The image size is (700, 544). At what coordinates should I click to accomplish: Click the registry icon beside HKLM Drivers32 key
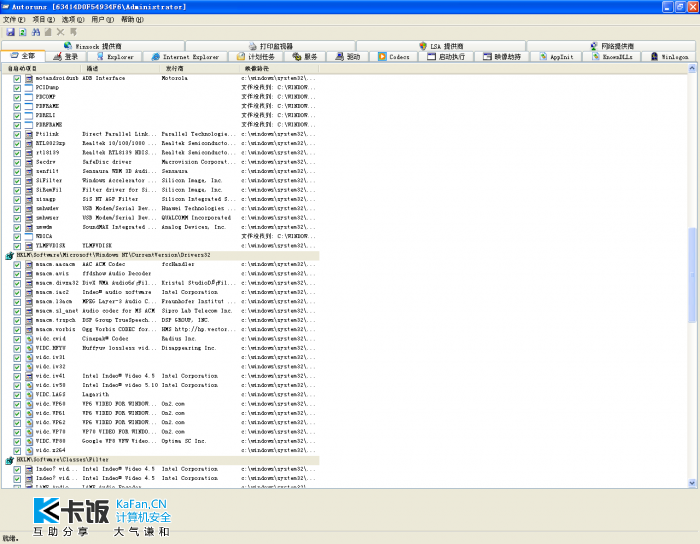tap(9, 255)
